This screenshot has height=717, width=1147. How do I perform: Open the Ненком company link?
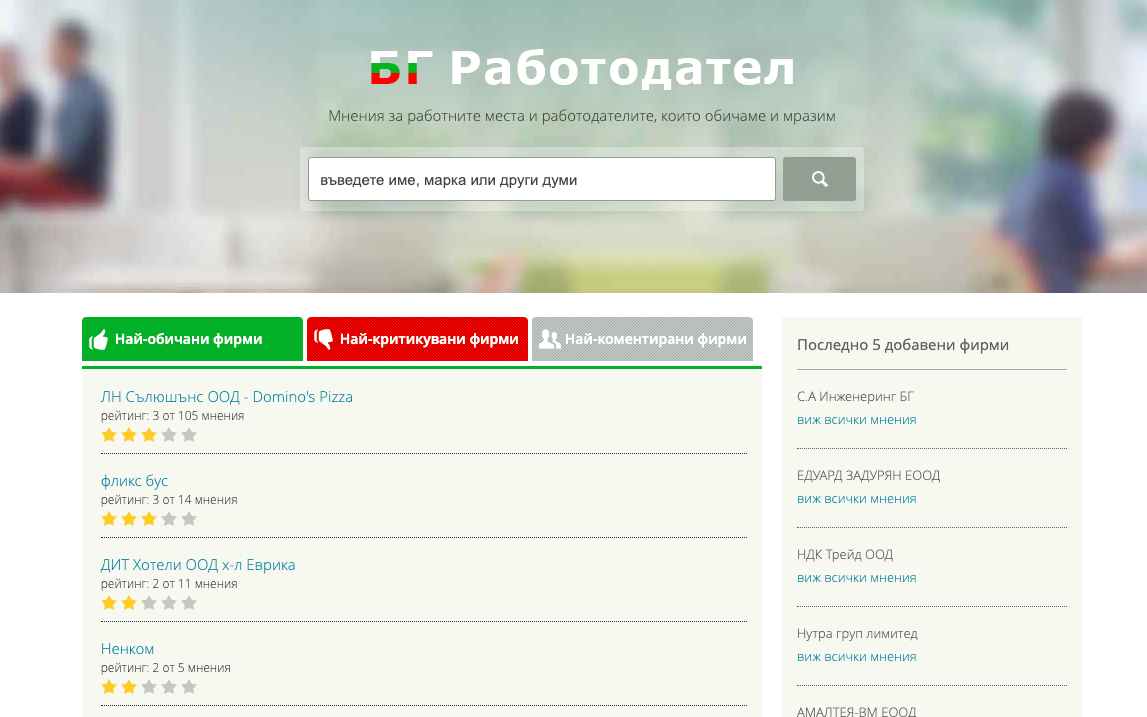pyautogui.click(x=127, y=648)
